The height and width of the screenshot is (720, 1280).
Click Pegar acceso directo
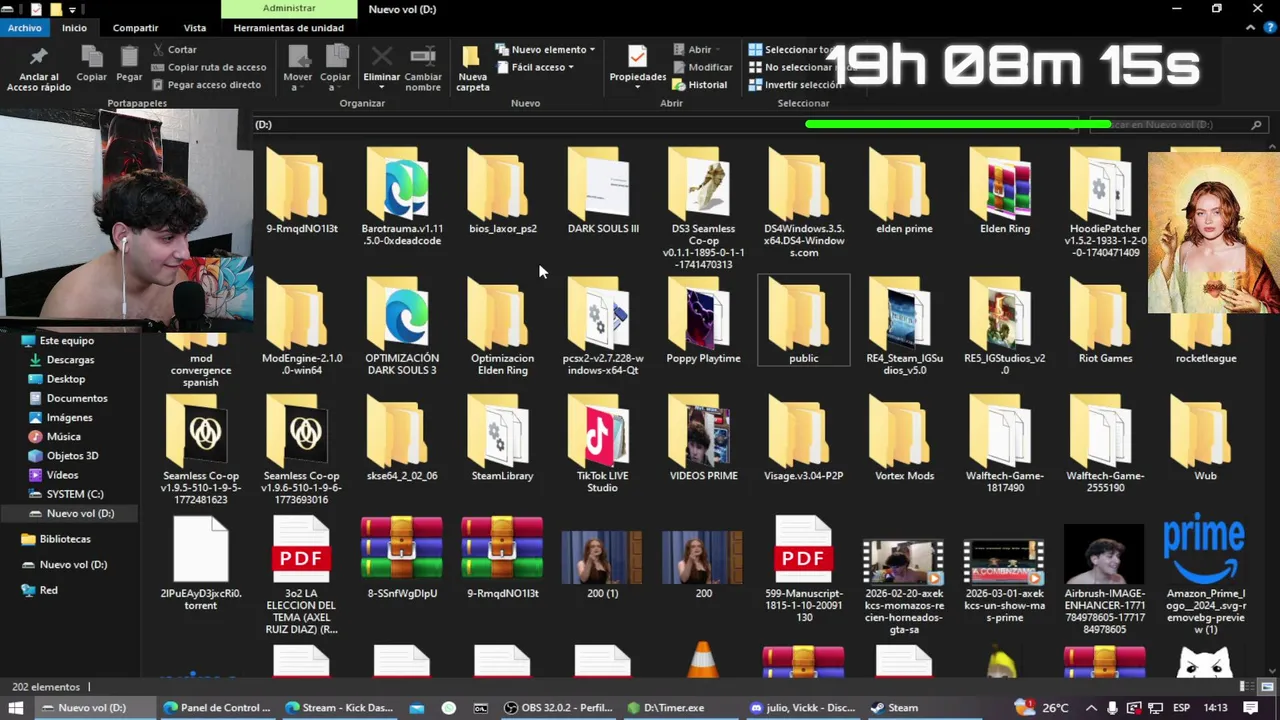pos(206,85)
